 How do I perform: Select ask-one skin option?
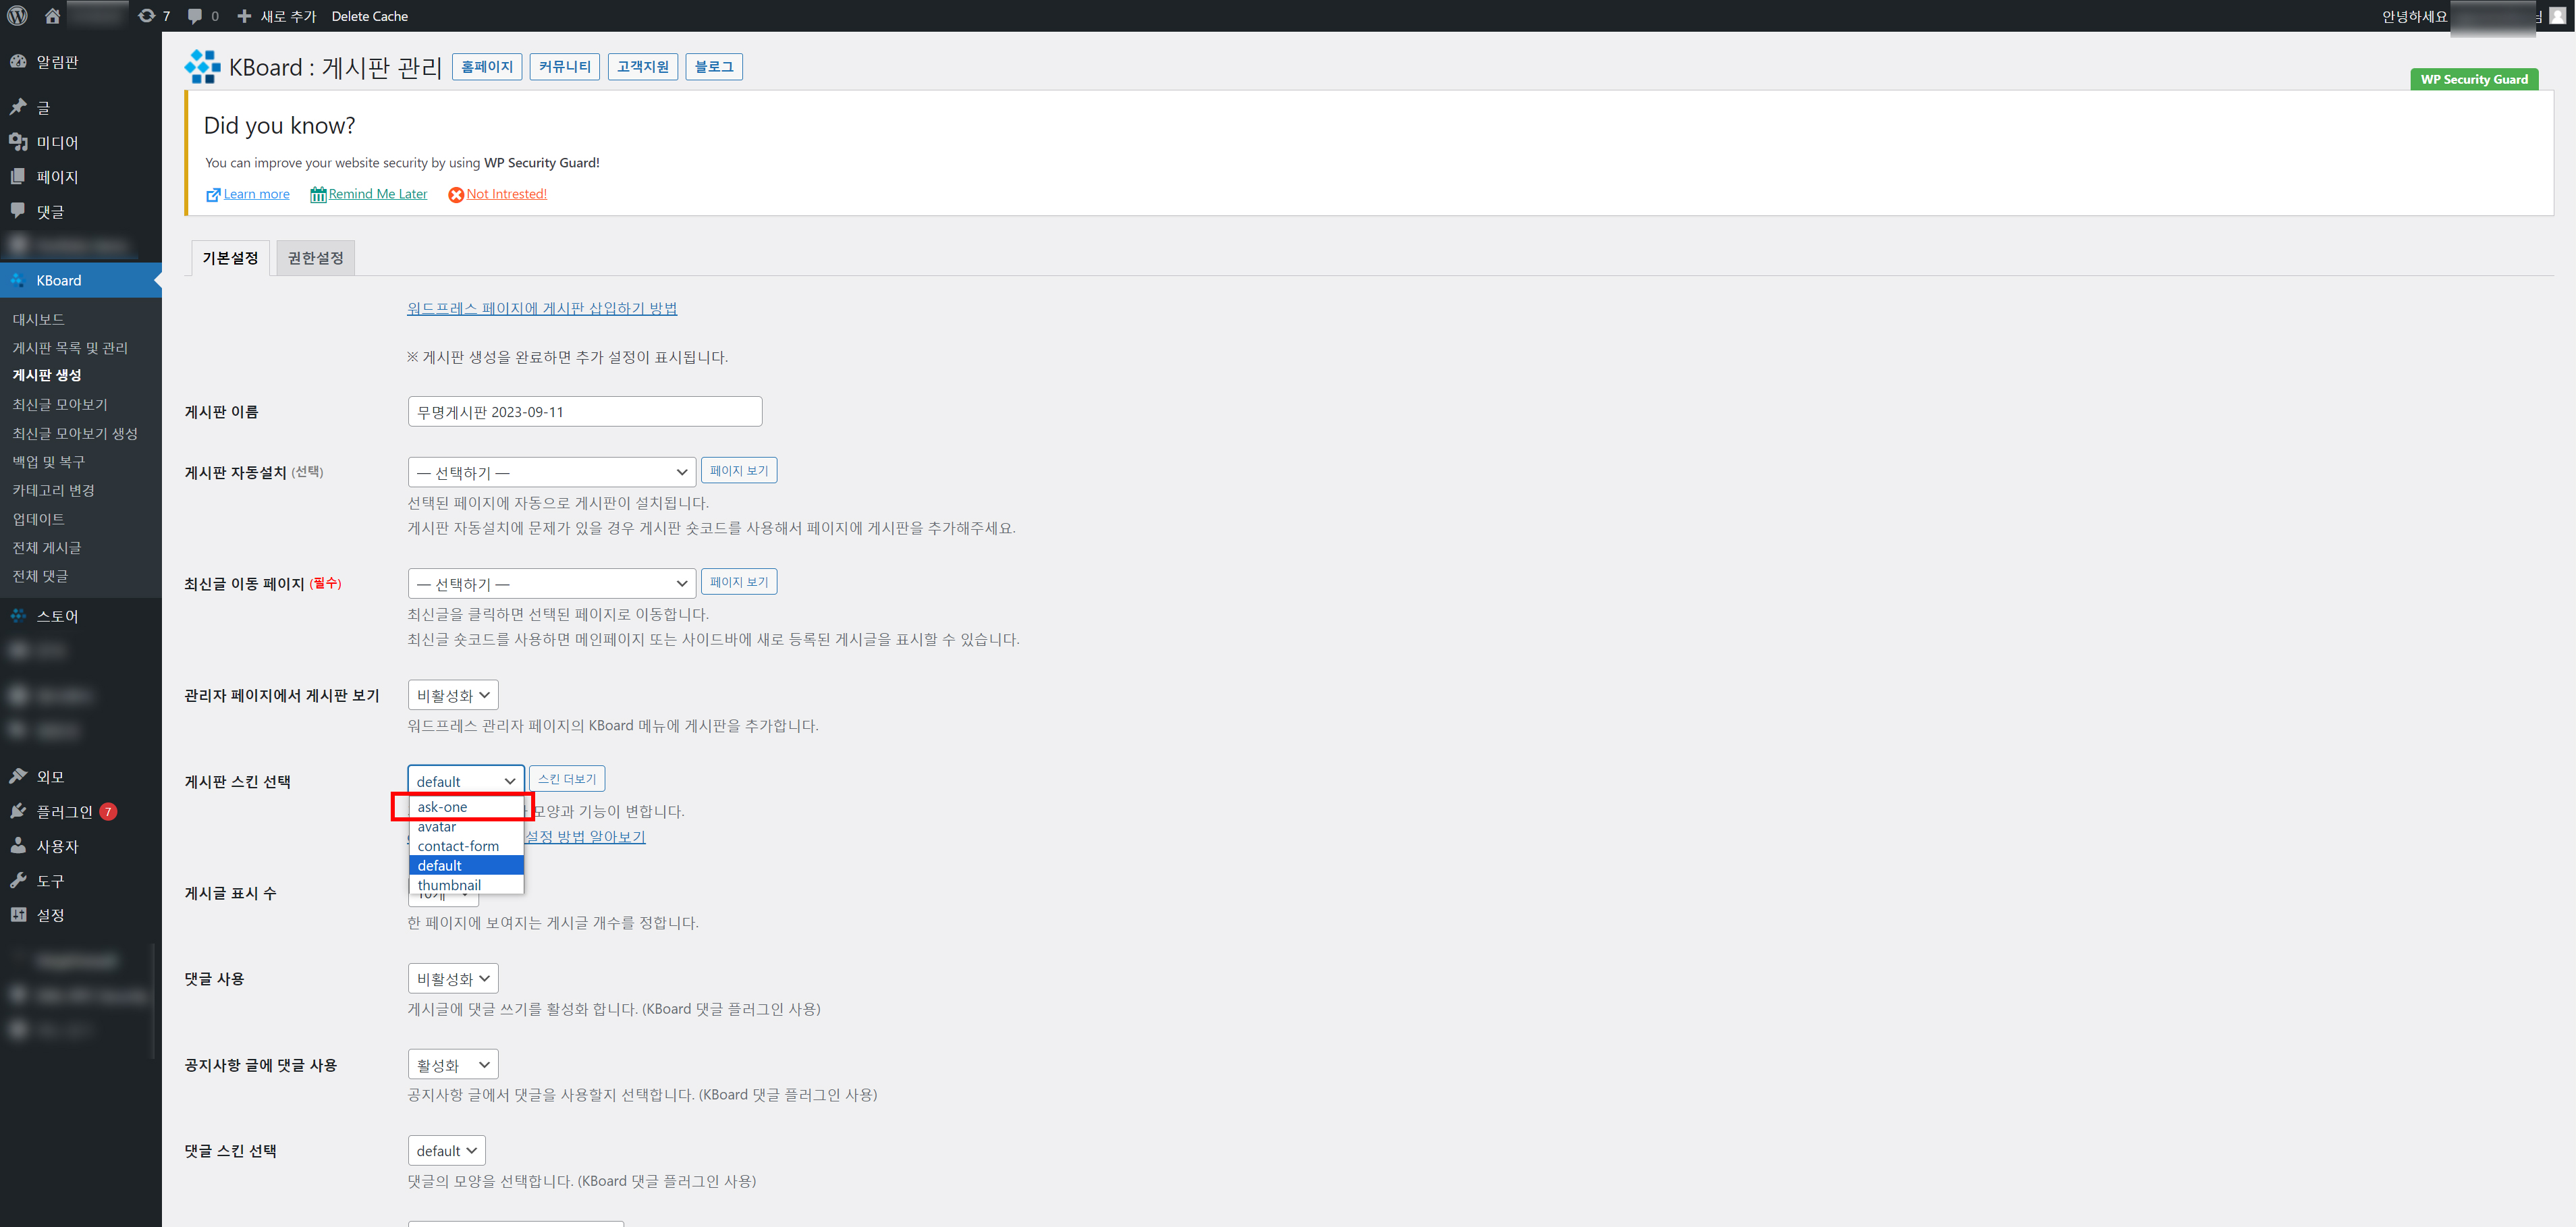click(466, 807)
